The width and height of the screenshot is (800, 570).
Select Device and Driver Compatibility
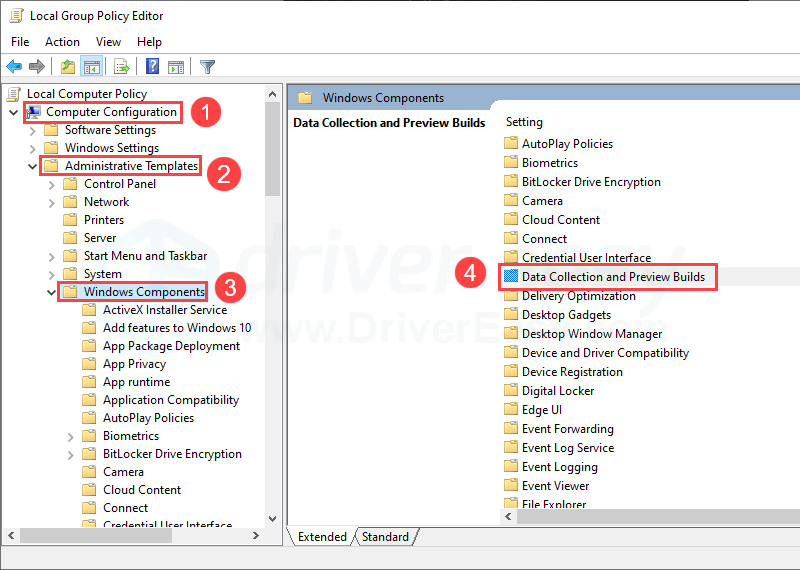tap(605, 353)
